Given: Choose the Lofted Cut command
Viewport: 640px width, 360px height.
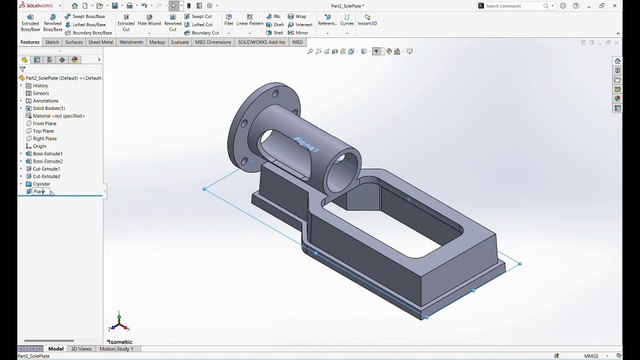Looking at the screenshot, I should [198, 24].
